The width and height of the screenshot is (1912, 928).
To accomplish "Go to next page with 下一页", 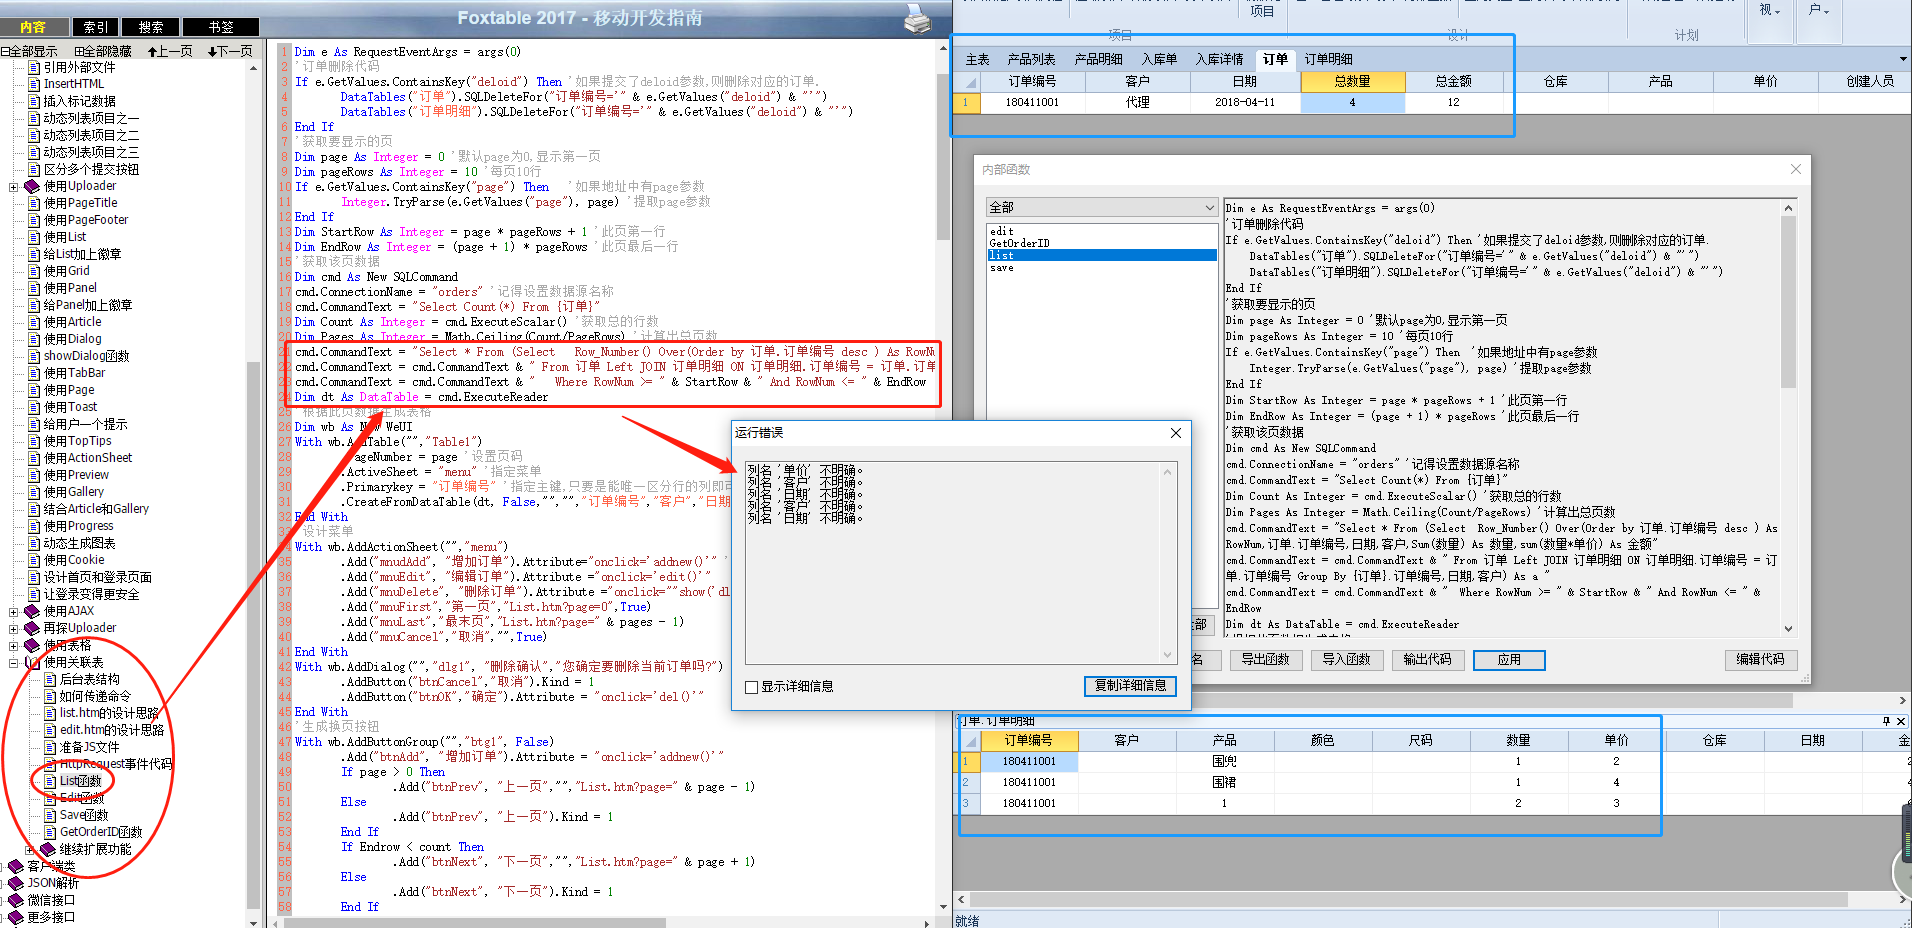I will point(230,51).
